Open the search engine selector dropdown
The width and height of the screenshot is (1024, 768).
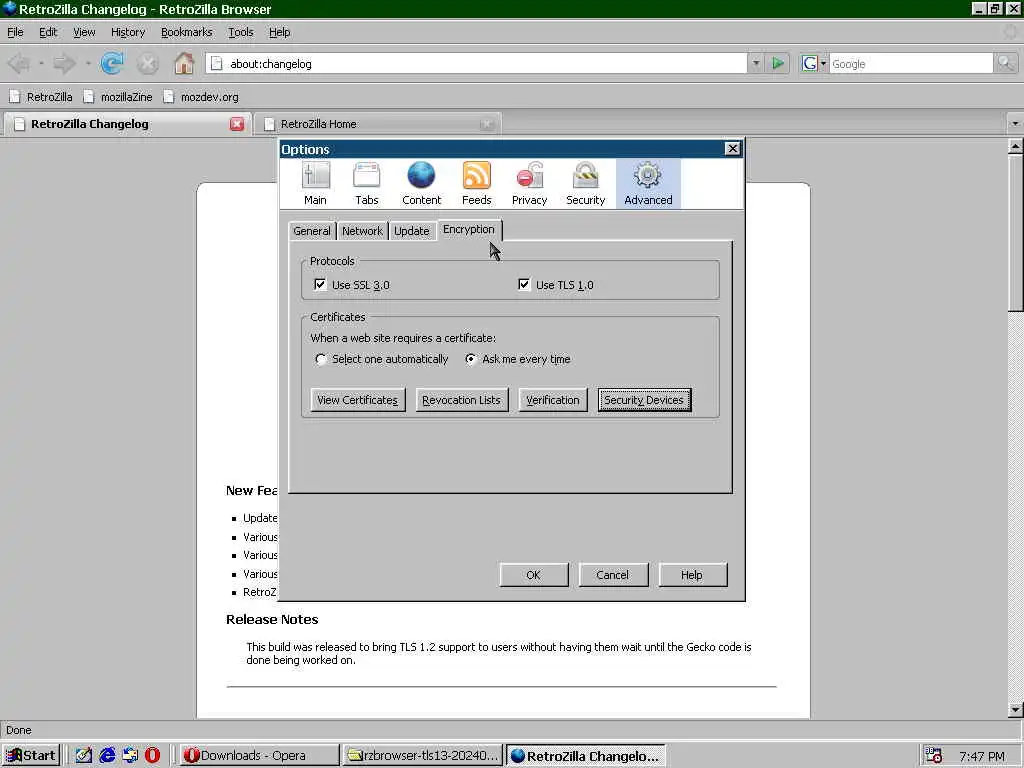823,63
